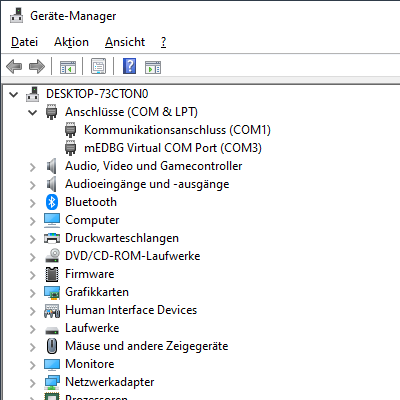Collapse the DESKTOP-73CTON0 root node

click(14, 94)
